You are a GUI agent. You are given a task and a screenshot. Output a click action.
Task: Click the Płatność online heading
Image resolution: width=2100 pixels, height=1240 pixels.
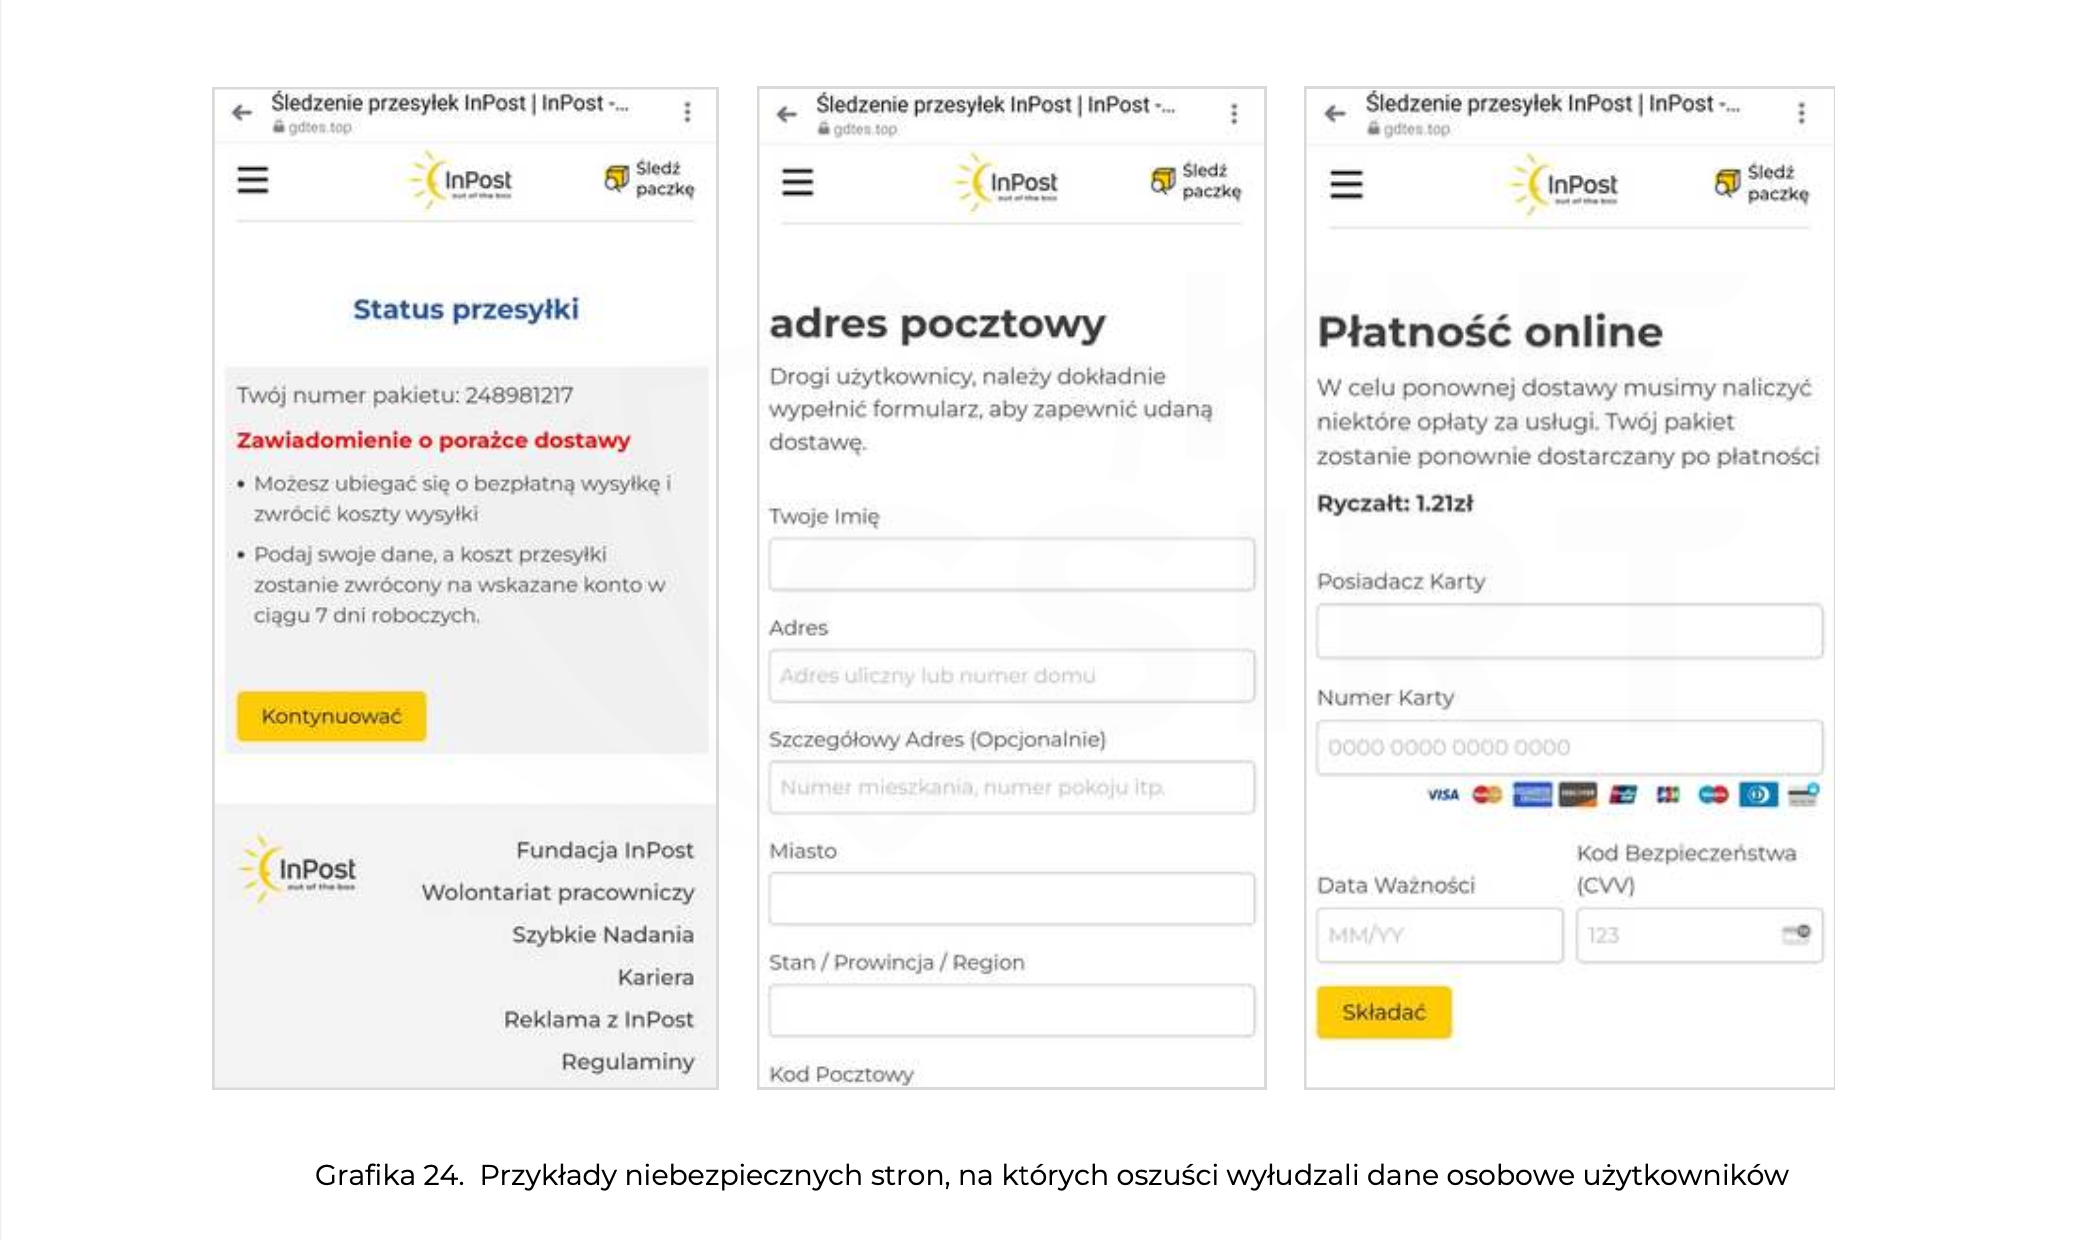pos(1490,332)
